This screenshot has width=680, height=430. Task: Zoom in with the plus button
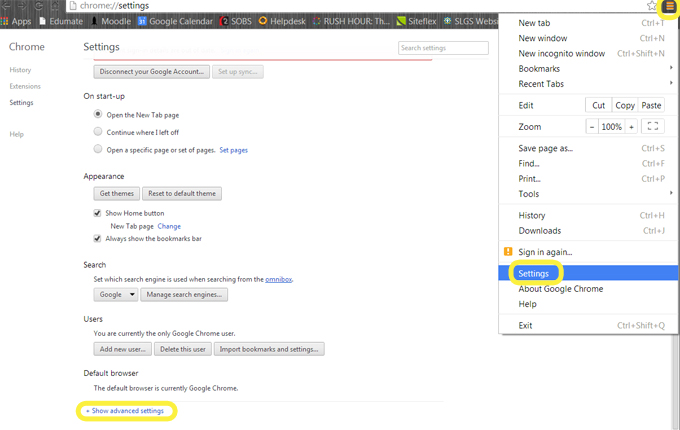[631, 127]
